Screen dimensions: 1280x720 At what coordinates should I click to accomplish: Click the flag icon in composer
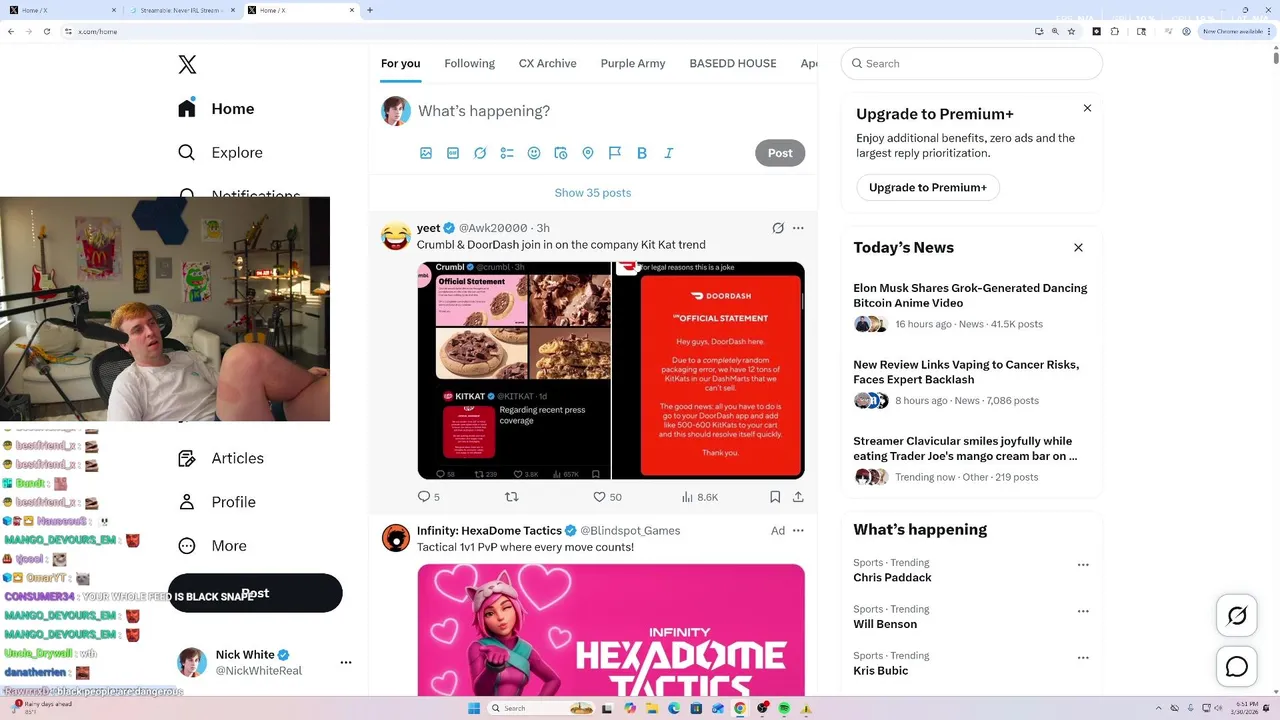(x=615, y=153)
